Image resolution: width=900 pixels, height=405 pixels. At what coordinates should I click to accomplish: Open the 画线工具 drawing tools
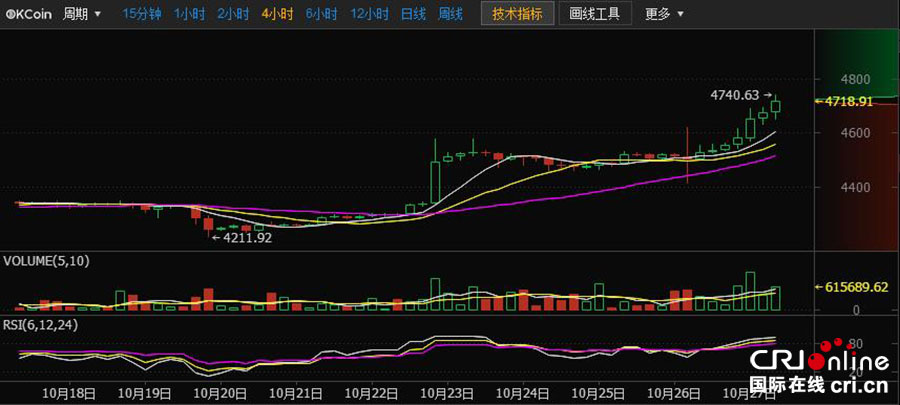click(x=594, y=15)
